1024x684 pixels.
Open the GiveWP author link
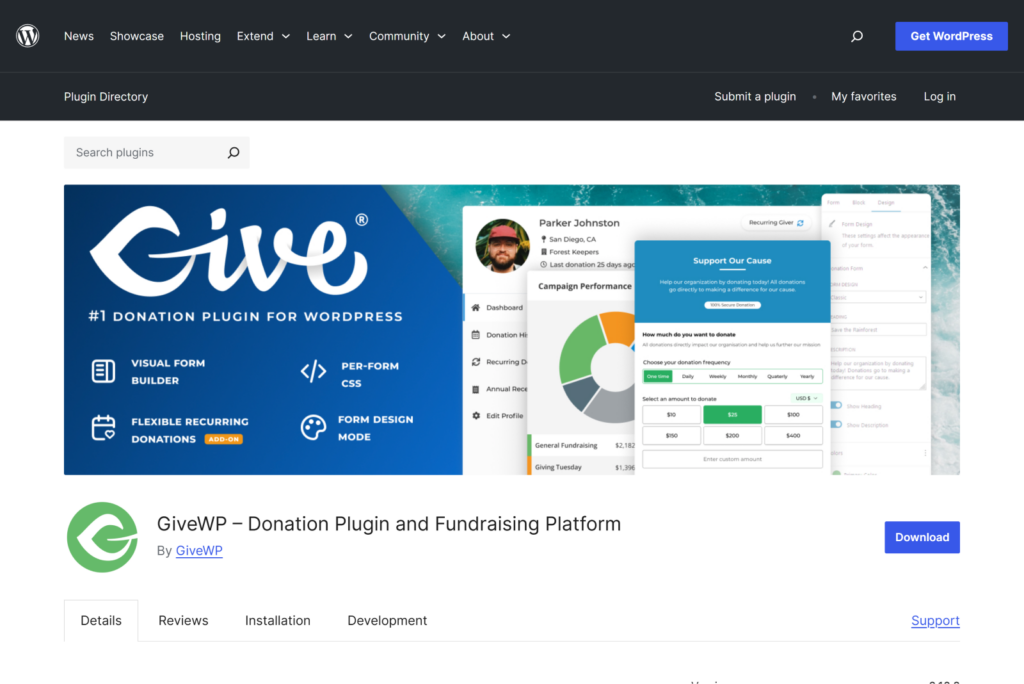click(x=199, y=550)
